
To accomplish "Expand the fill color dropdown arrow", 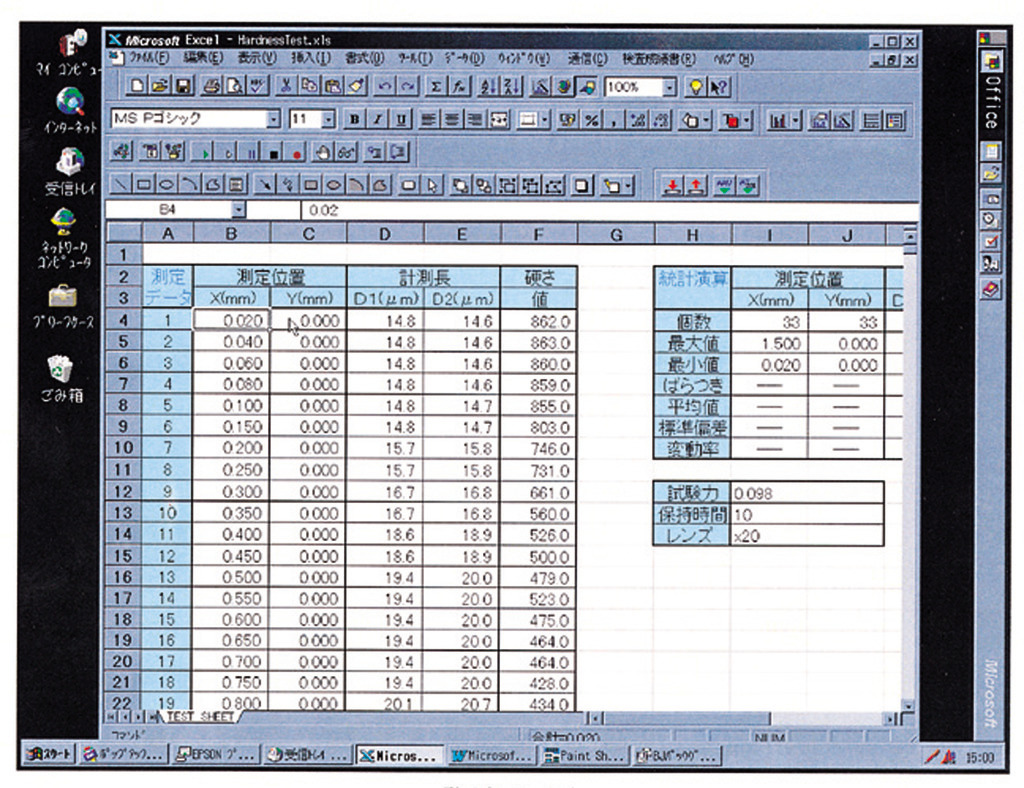I will [x=707, y=120].
